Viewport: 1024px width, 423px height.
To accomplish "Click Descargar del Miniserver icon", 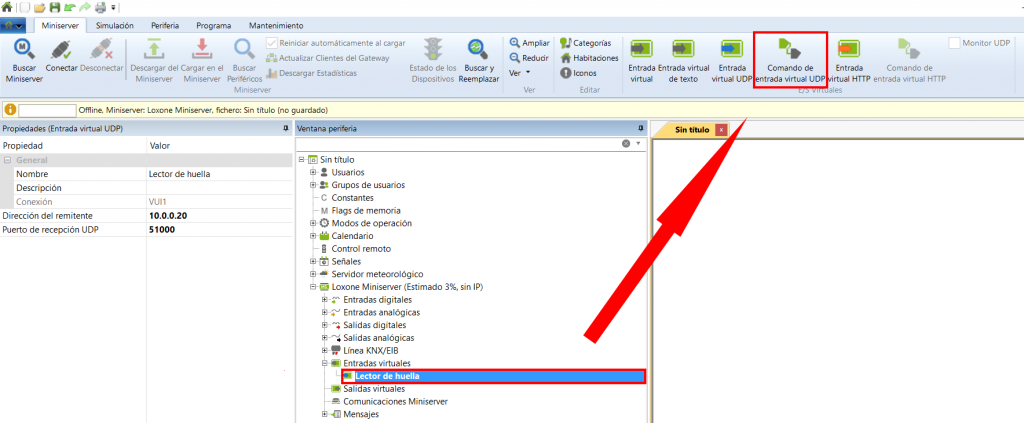I will (x=153, y=50).
